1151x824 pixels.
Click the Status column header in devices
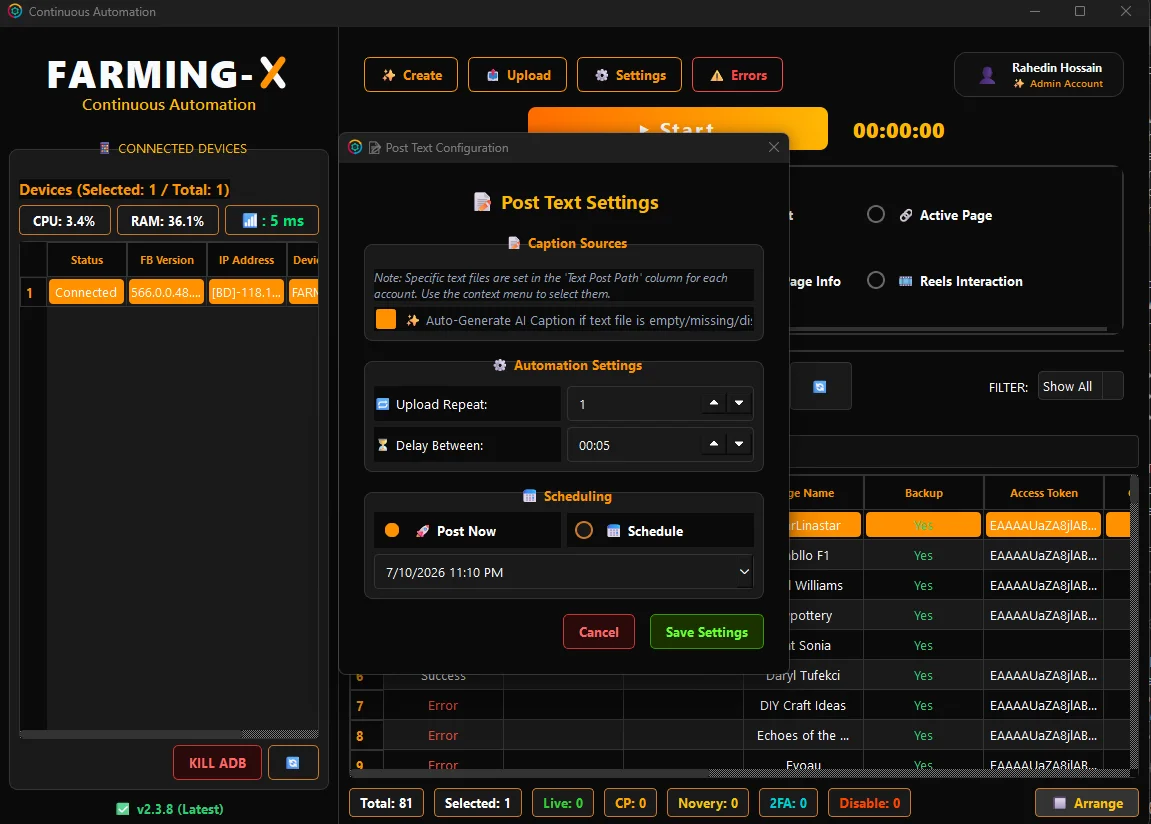pyautogui.click(x=87, y=260)
